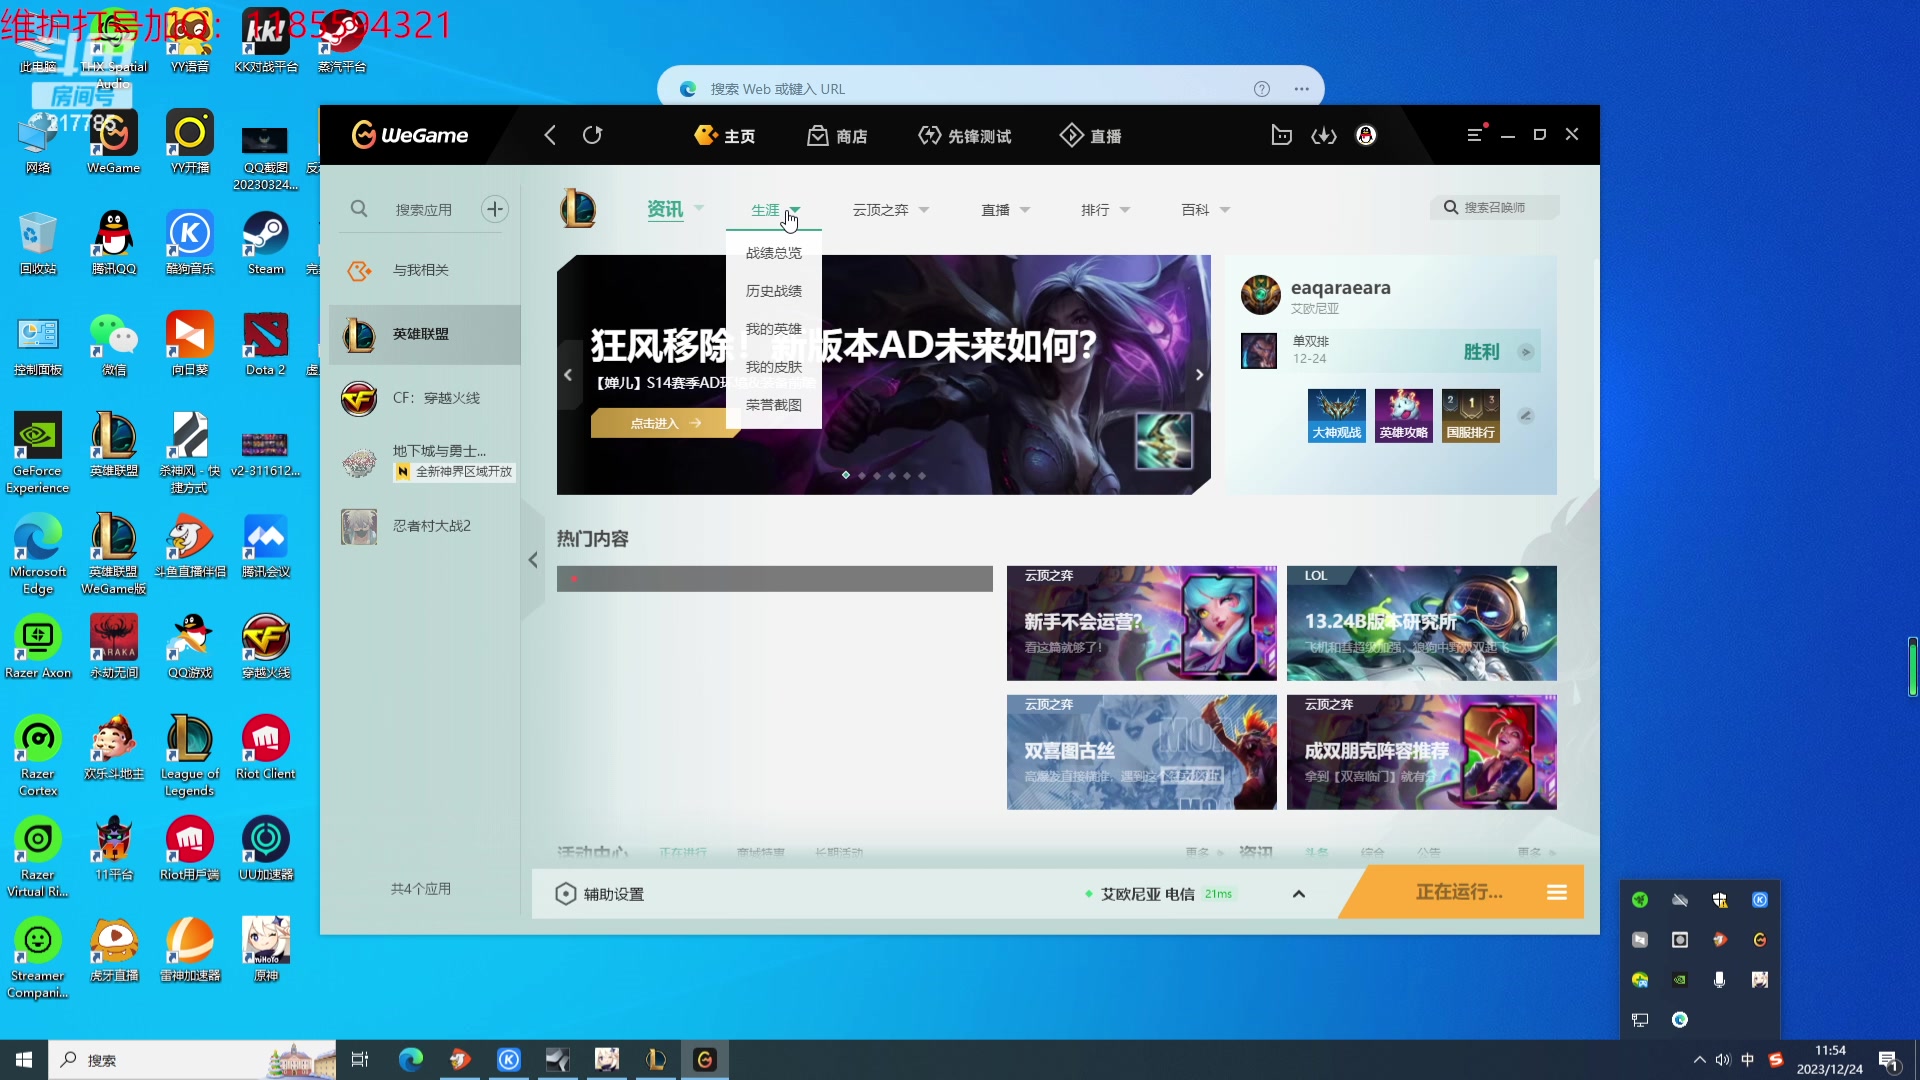Open the Windows Start menu
1920x1080 pixels.
click(24, 1060)
